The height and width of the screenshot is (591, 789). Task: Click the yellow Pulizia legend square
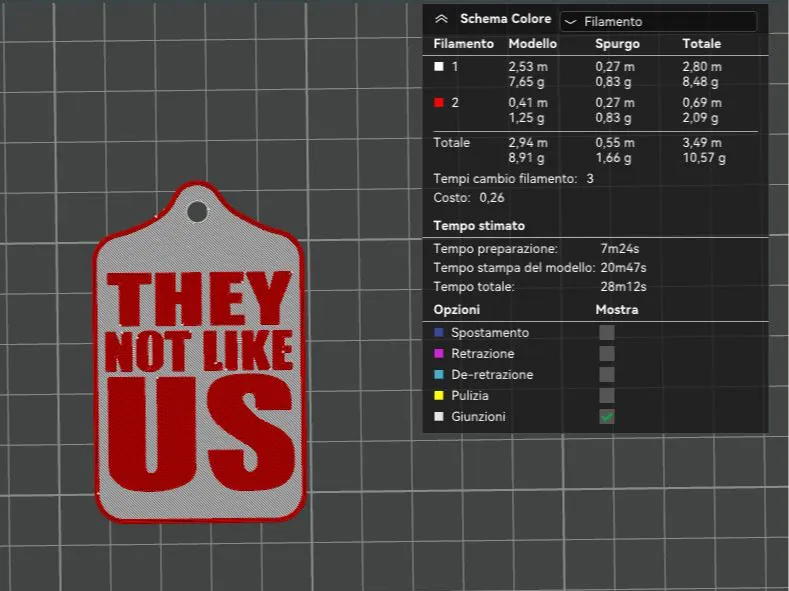[439, 395]
